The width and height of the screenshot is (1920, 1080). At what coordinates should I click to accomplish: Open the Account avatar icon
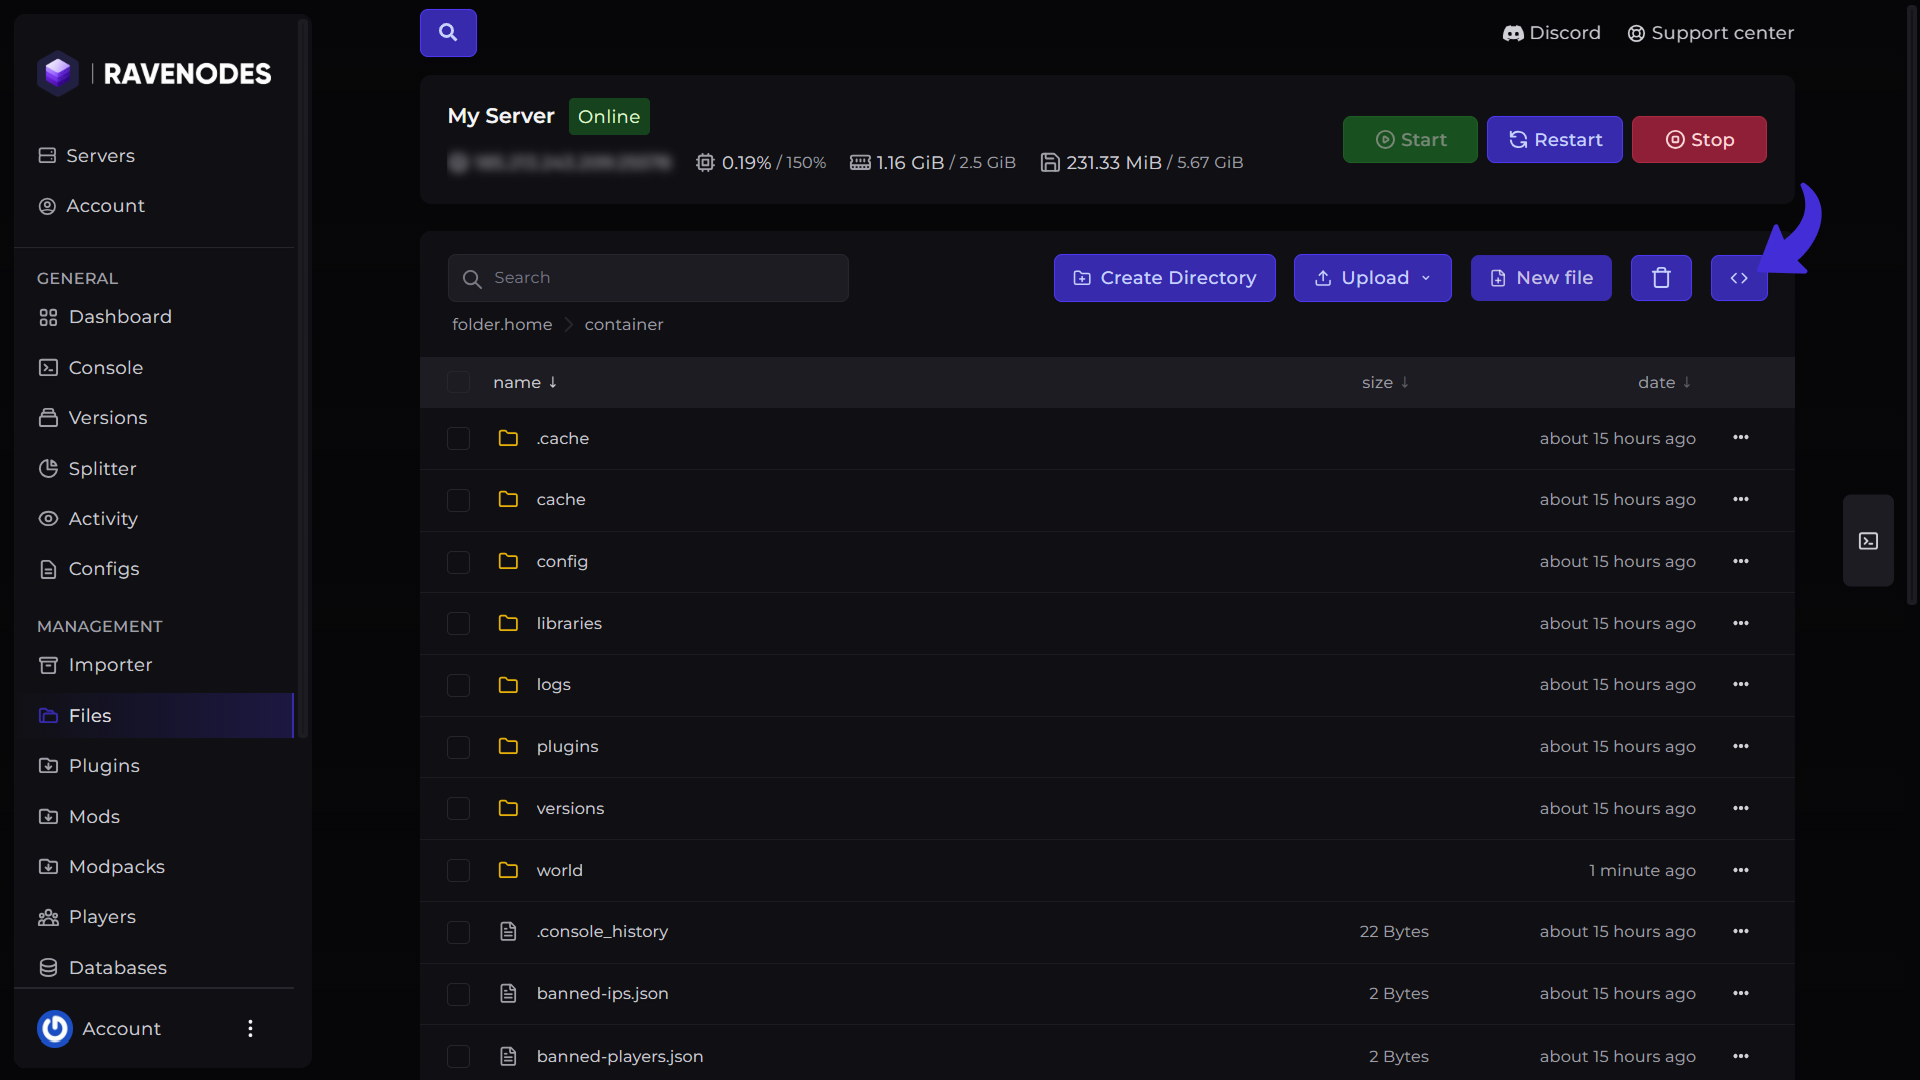point(55,1028)
